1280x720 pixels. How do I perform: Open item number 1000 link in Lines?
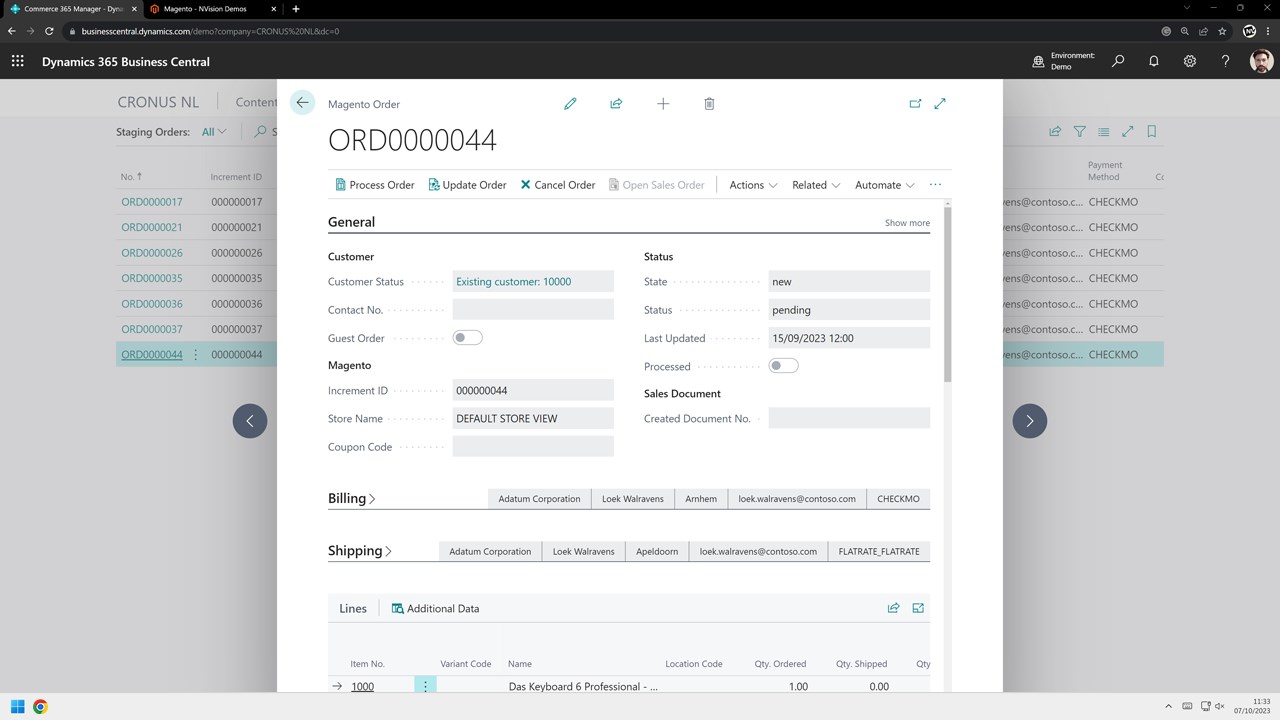(362, 686)
